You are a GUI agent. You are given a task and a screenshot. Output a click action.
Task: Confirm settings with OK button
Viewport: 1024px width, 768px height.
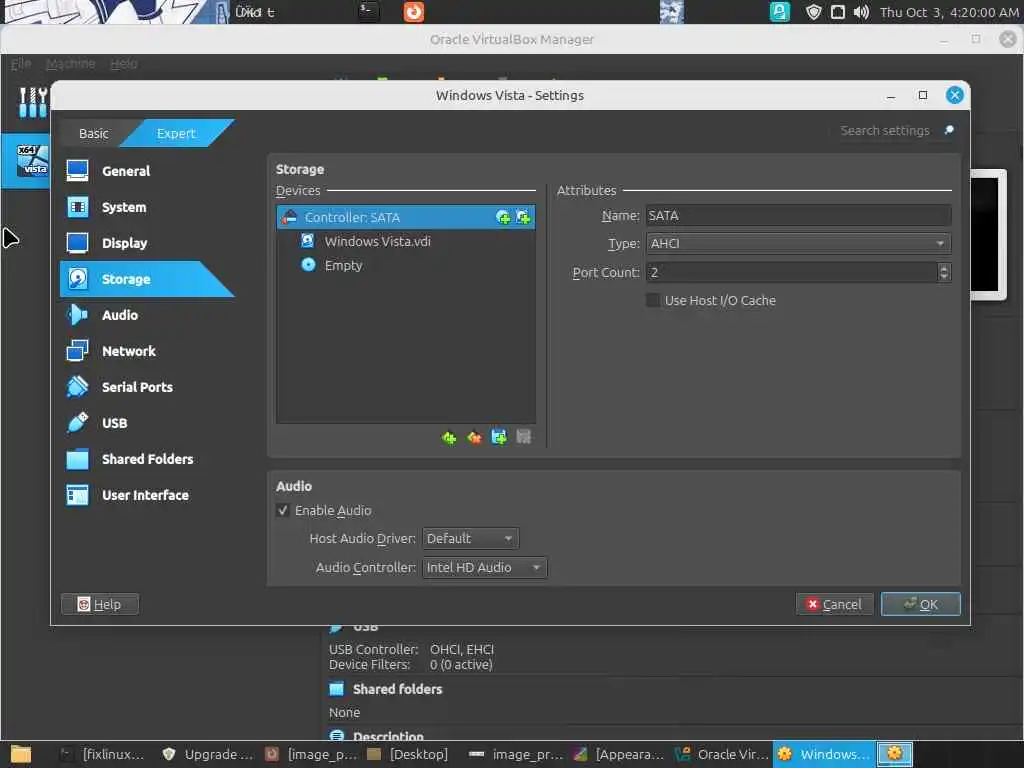(x=920, y=604)
